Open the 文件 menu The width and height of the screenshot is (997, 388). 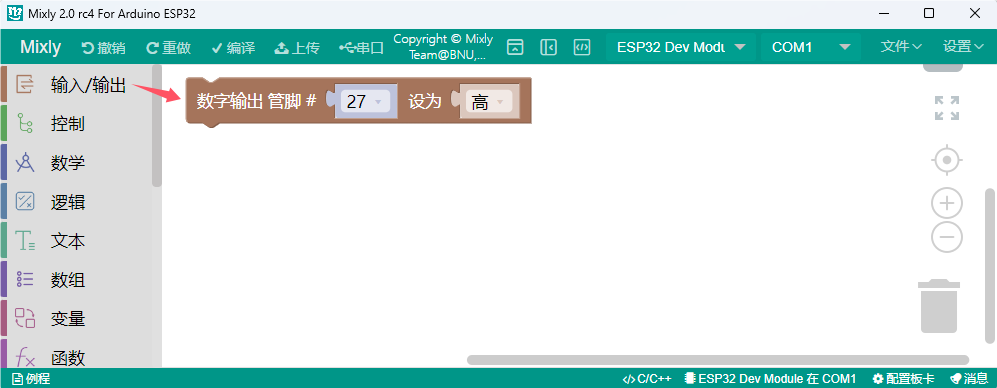click(x=901, y=46)
